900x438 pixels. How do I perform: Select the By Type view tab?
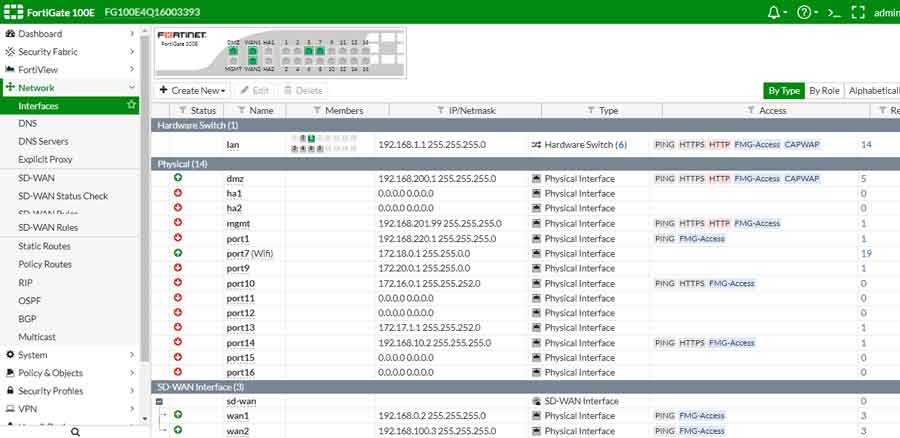(783, 91)
